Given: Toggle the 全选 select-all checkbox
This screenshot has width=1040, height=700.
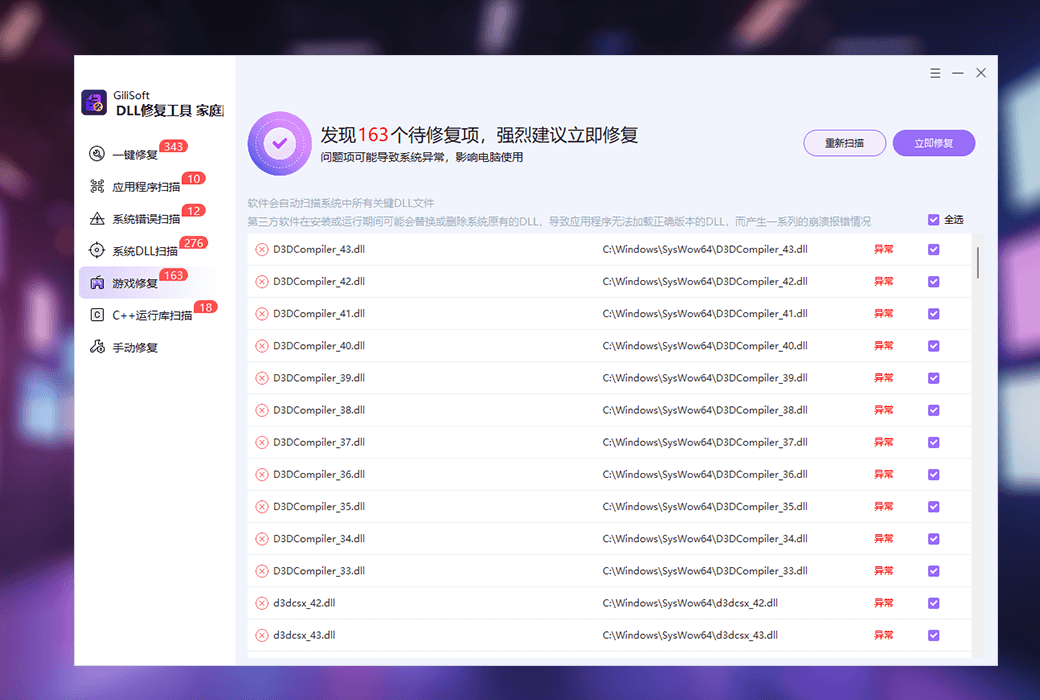Looking at the screenshot, I should pos(933,220).
